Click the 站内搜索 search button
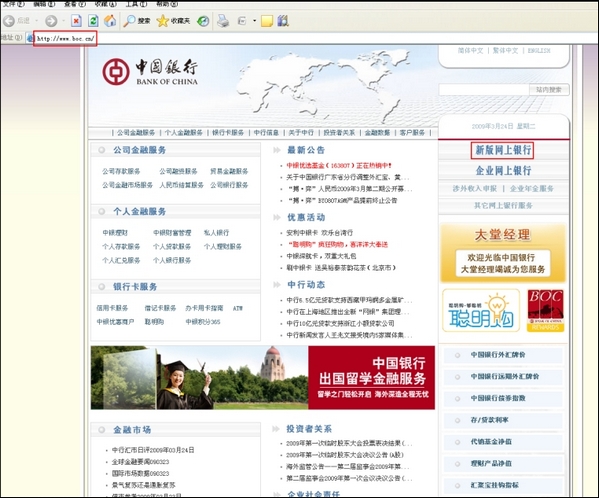 pyautogui.click(x=549, y=90)
